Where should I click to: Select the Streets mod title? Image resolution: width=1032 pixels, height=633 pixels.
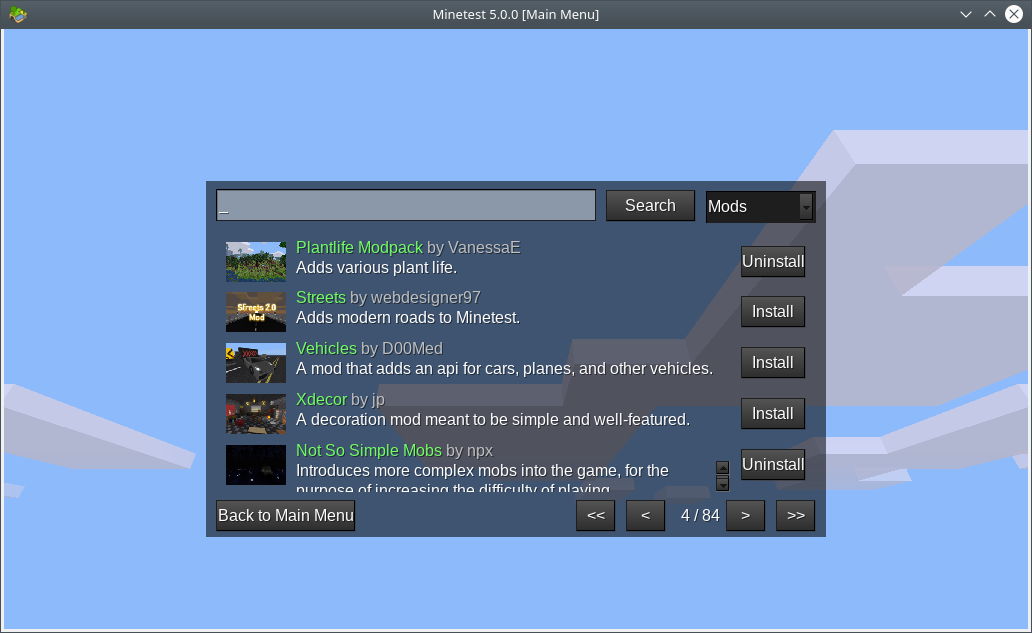pyautogui.click(x=321, y=297)
